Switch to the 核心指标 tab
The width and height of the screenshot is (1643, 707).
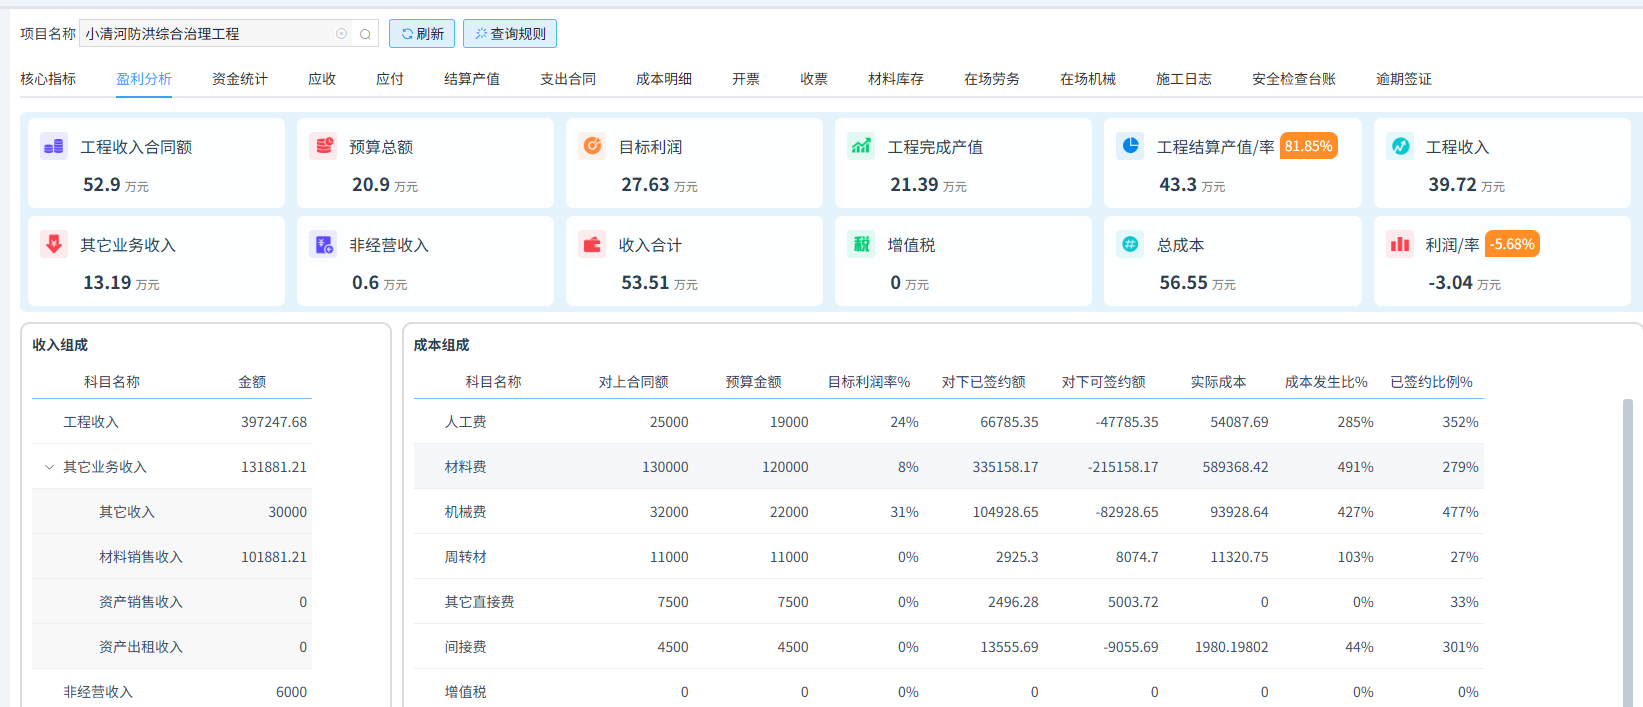48,79
